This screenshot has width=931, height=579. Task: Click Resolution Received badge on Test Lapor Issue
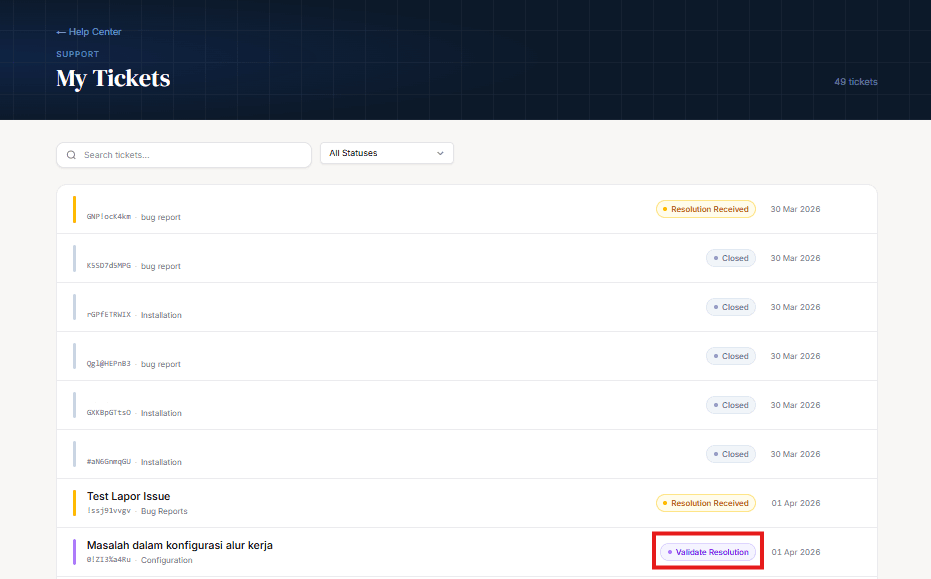tap(705, 503)
